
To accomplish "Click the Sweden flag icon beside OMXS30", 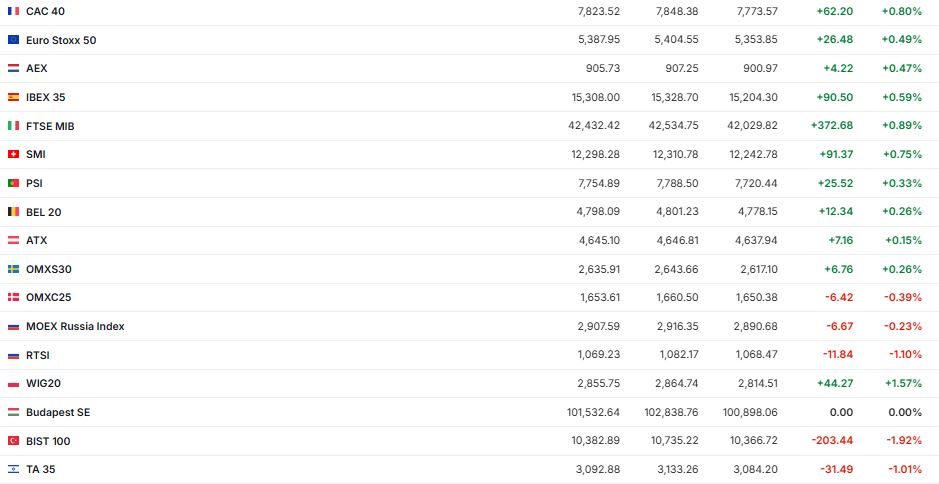I will click(x=13, y=269).
